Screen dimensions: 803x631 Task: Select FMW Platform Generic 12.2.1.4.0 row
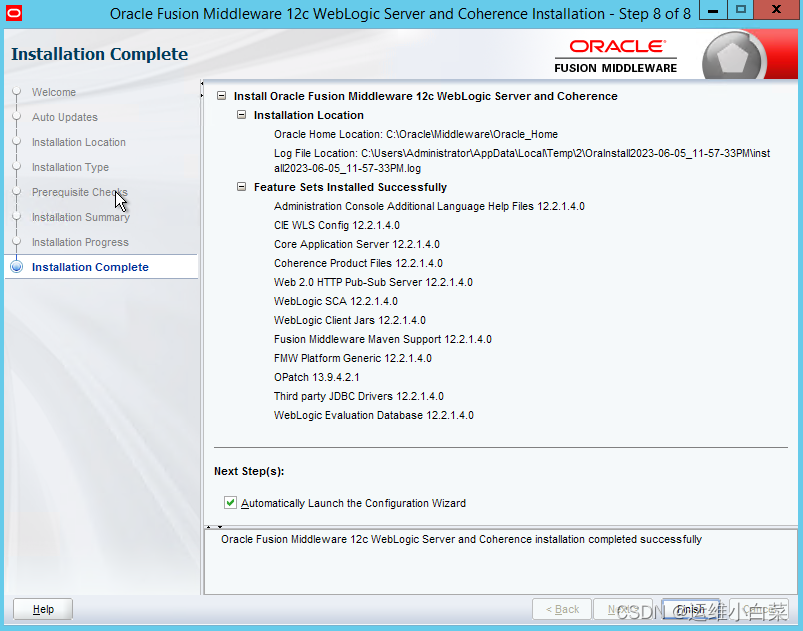click(352, 358)
